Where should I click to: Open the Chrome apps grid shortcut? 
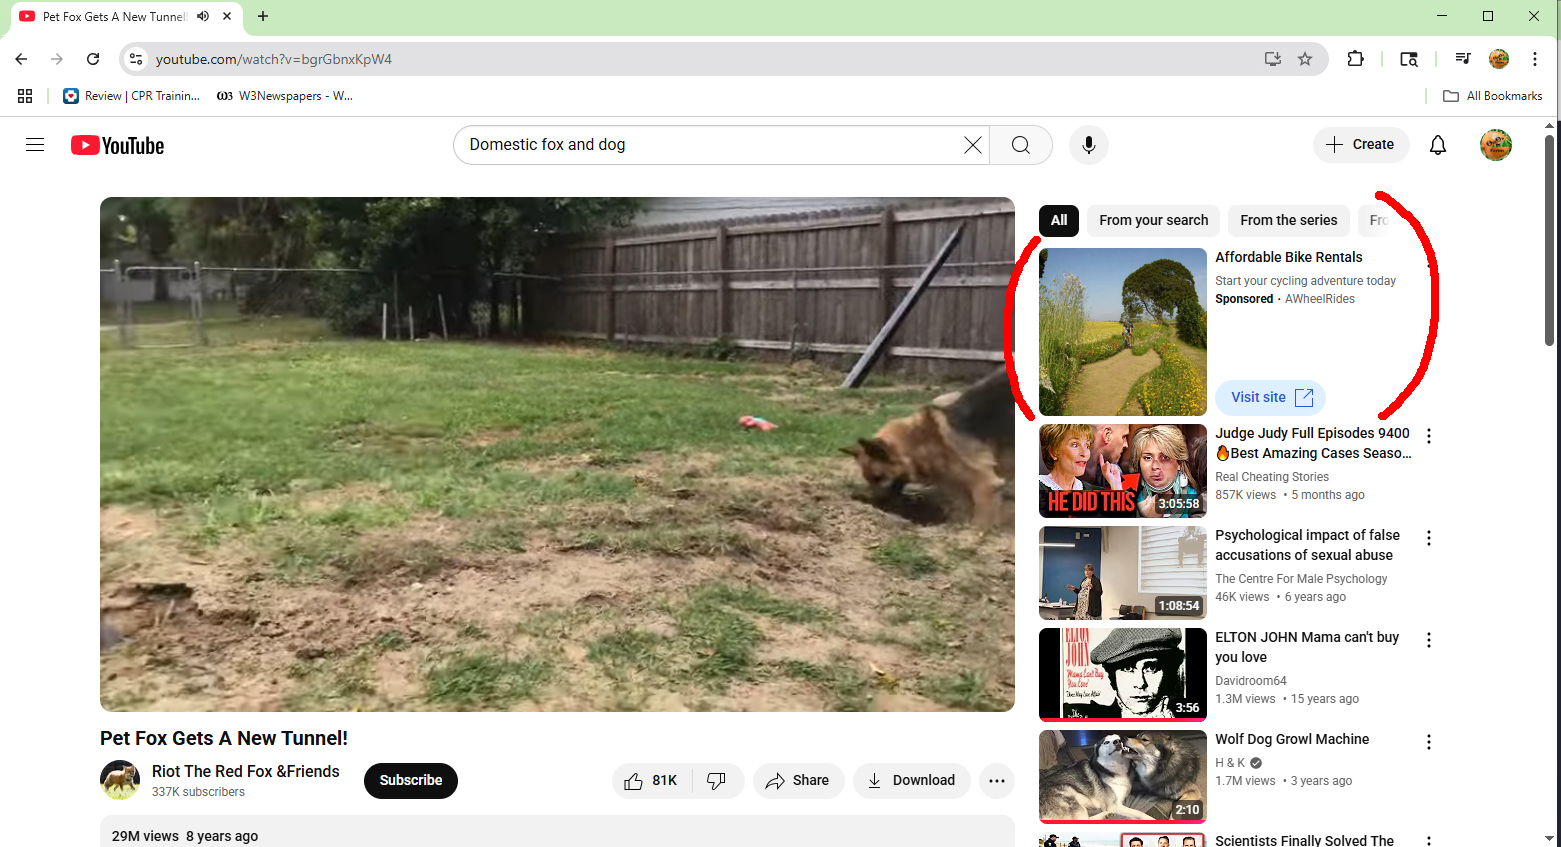coord(25,96)
